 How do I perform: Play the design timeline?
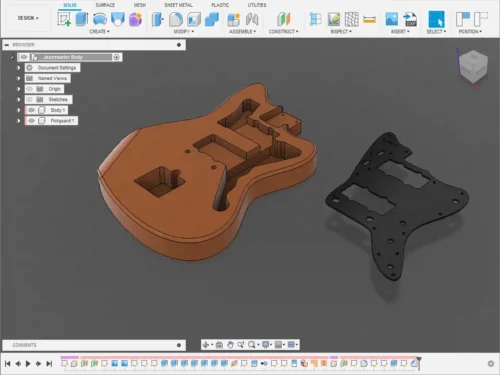click(x=28, y=364)
